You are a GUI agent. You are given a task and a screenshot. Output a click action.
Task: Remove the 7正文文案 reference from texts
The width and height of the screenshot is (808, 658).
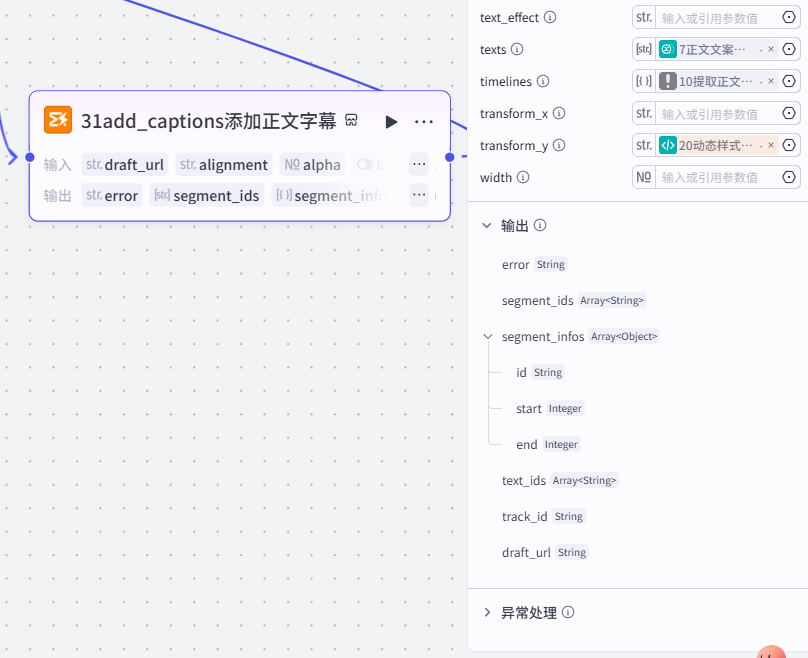pyautogui.click(x=771, y=49)
